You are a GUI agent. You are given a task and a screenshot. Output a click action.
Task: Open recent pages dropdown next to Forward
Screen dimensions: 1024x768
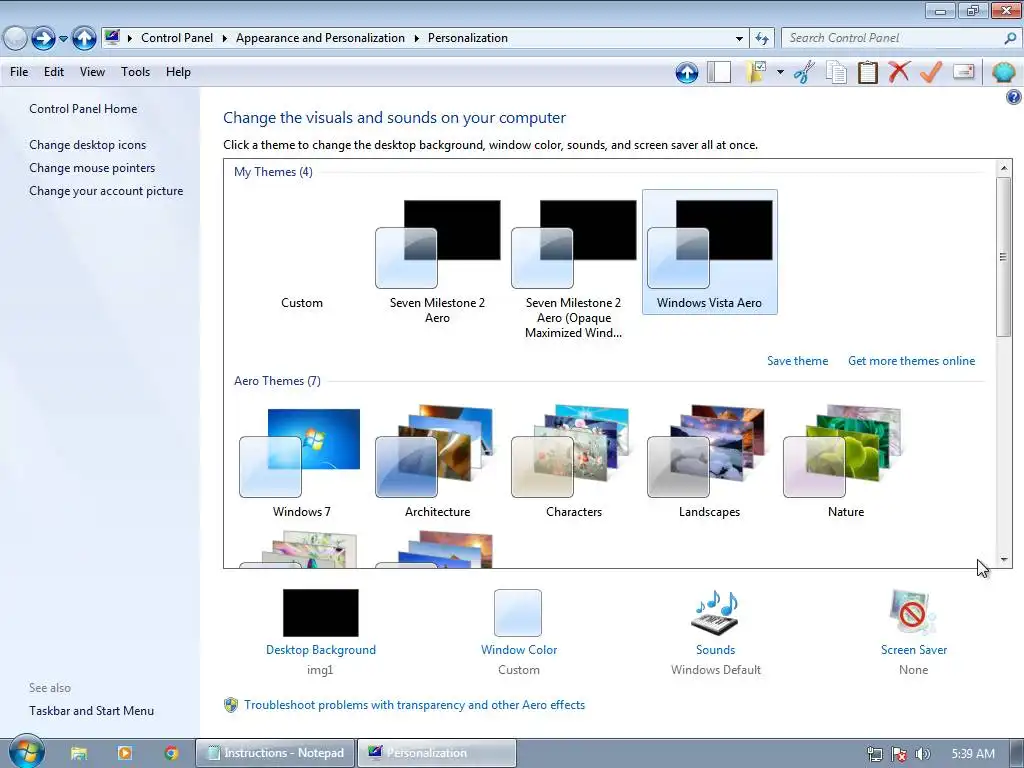click(63, 39)
